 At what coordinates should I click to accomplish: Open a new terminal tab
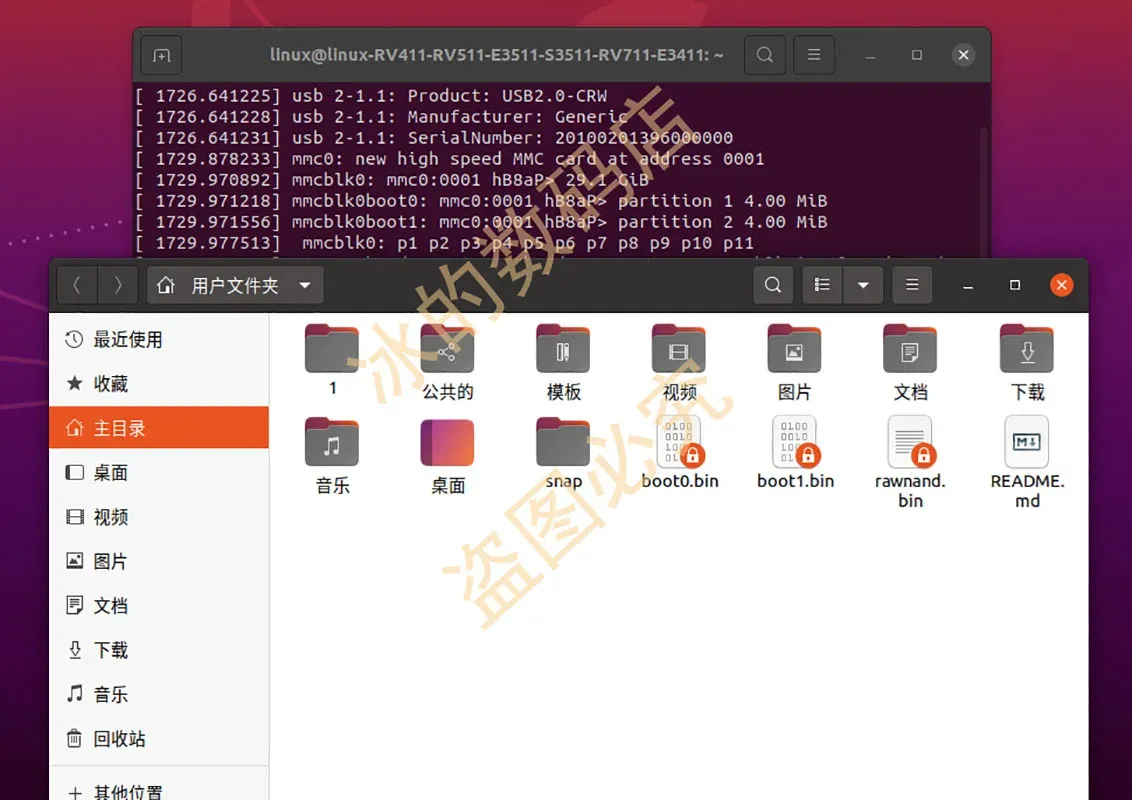pyautogui.click(x=161, y=55)
